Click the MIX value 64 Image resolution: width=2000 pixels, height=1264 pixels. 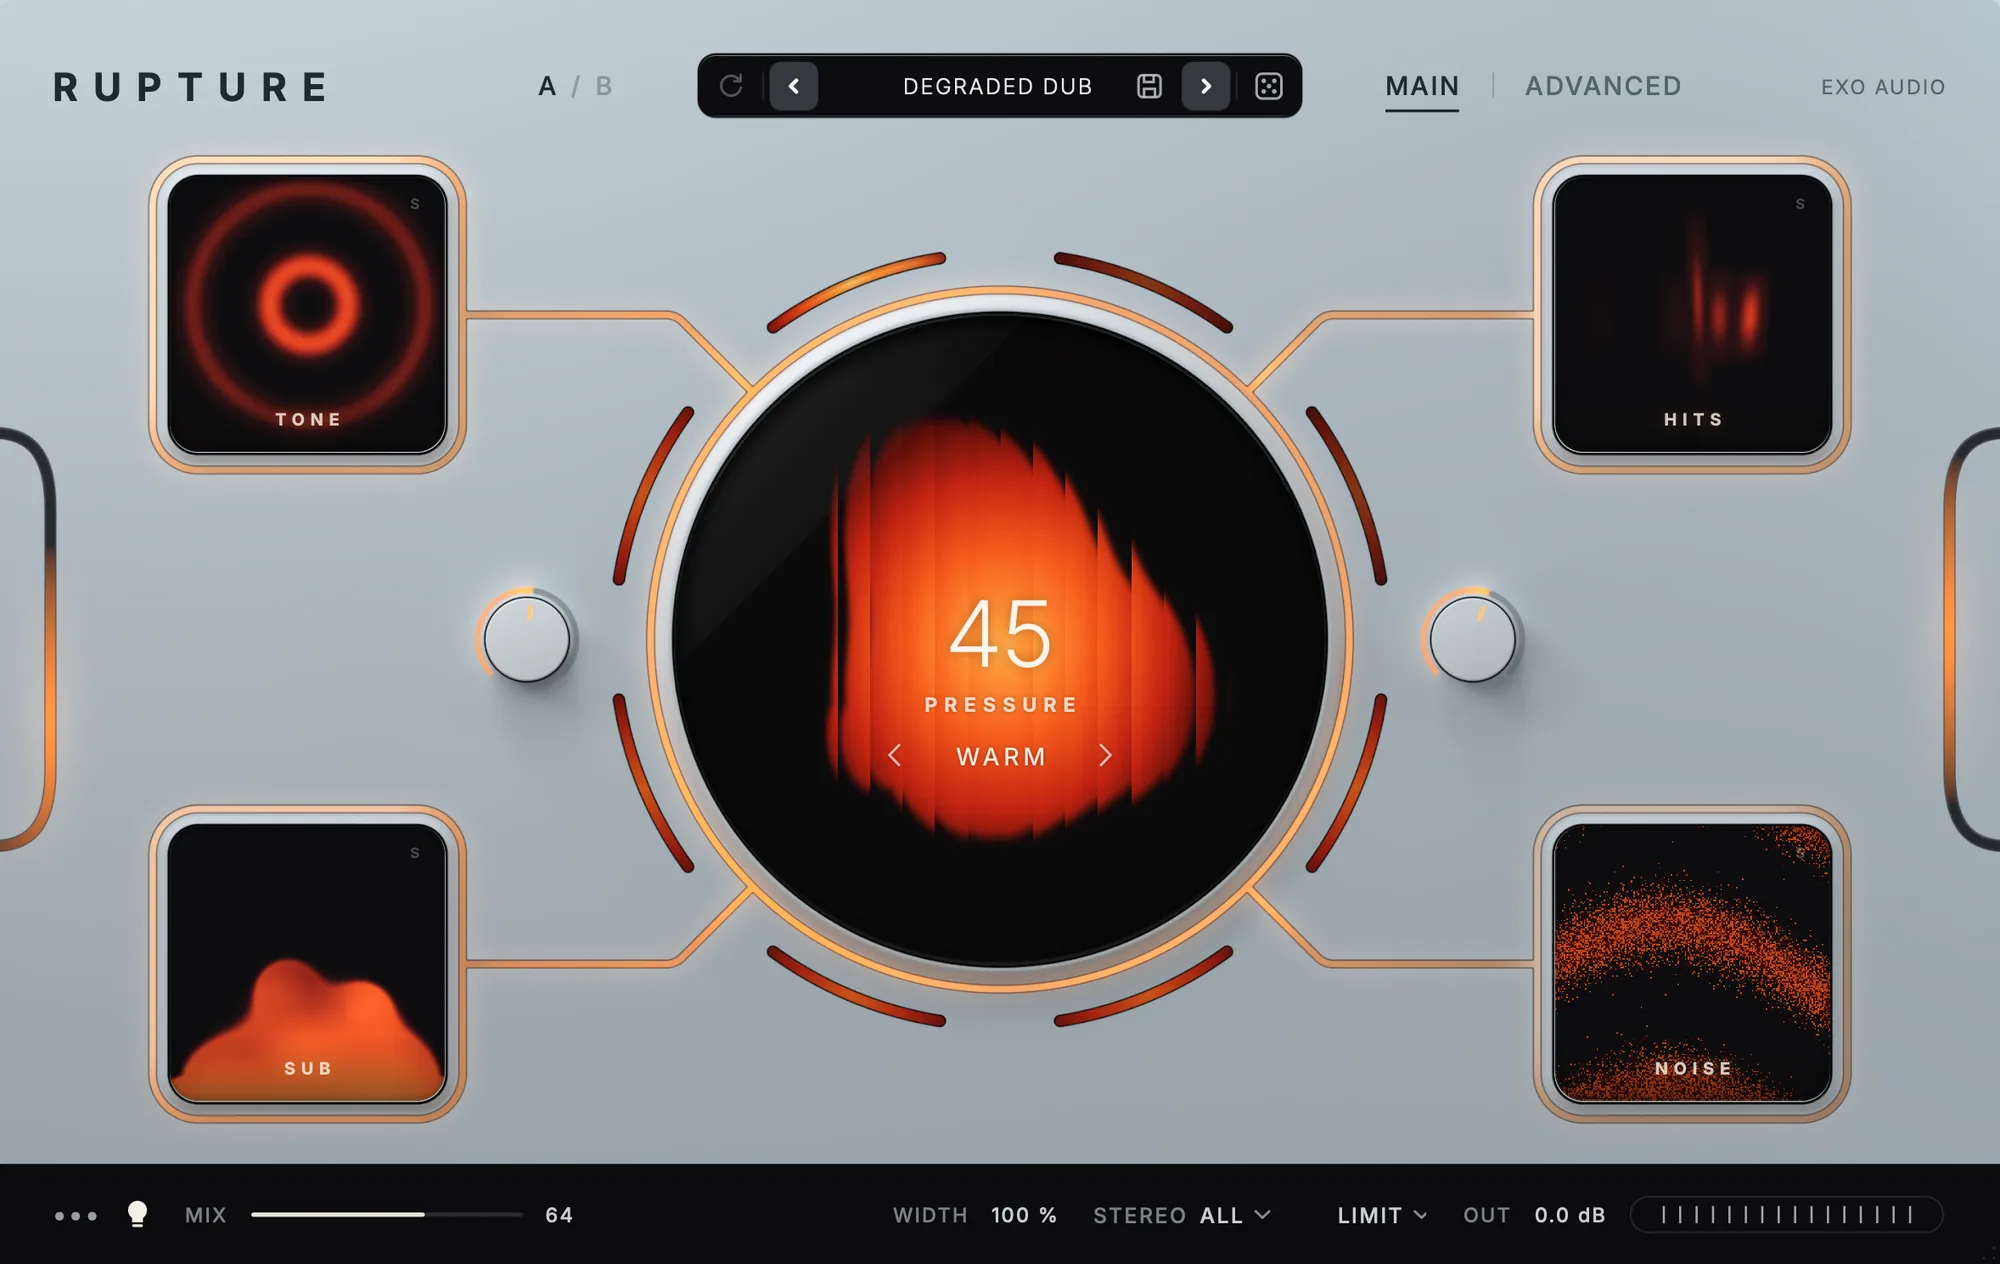(x=559, y=1215)
